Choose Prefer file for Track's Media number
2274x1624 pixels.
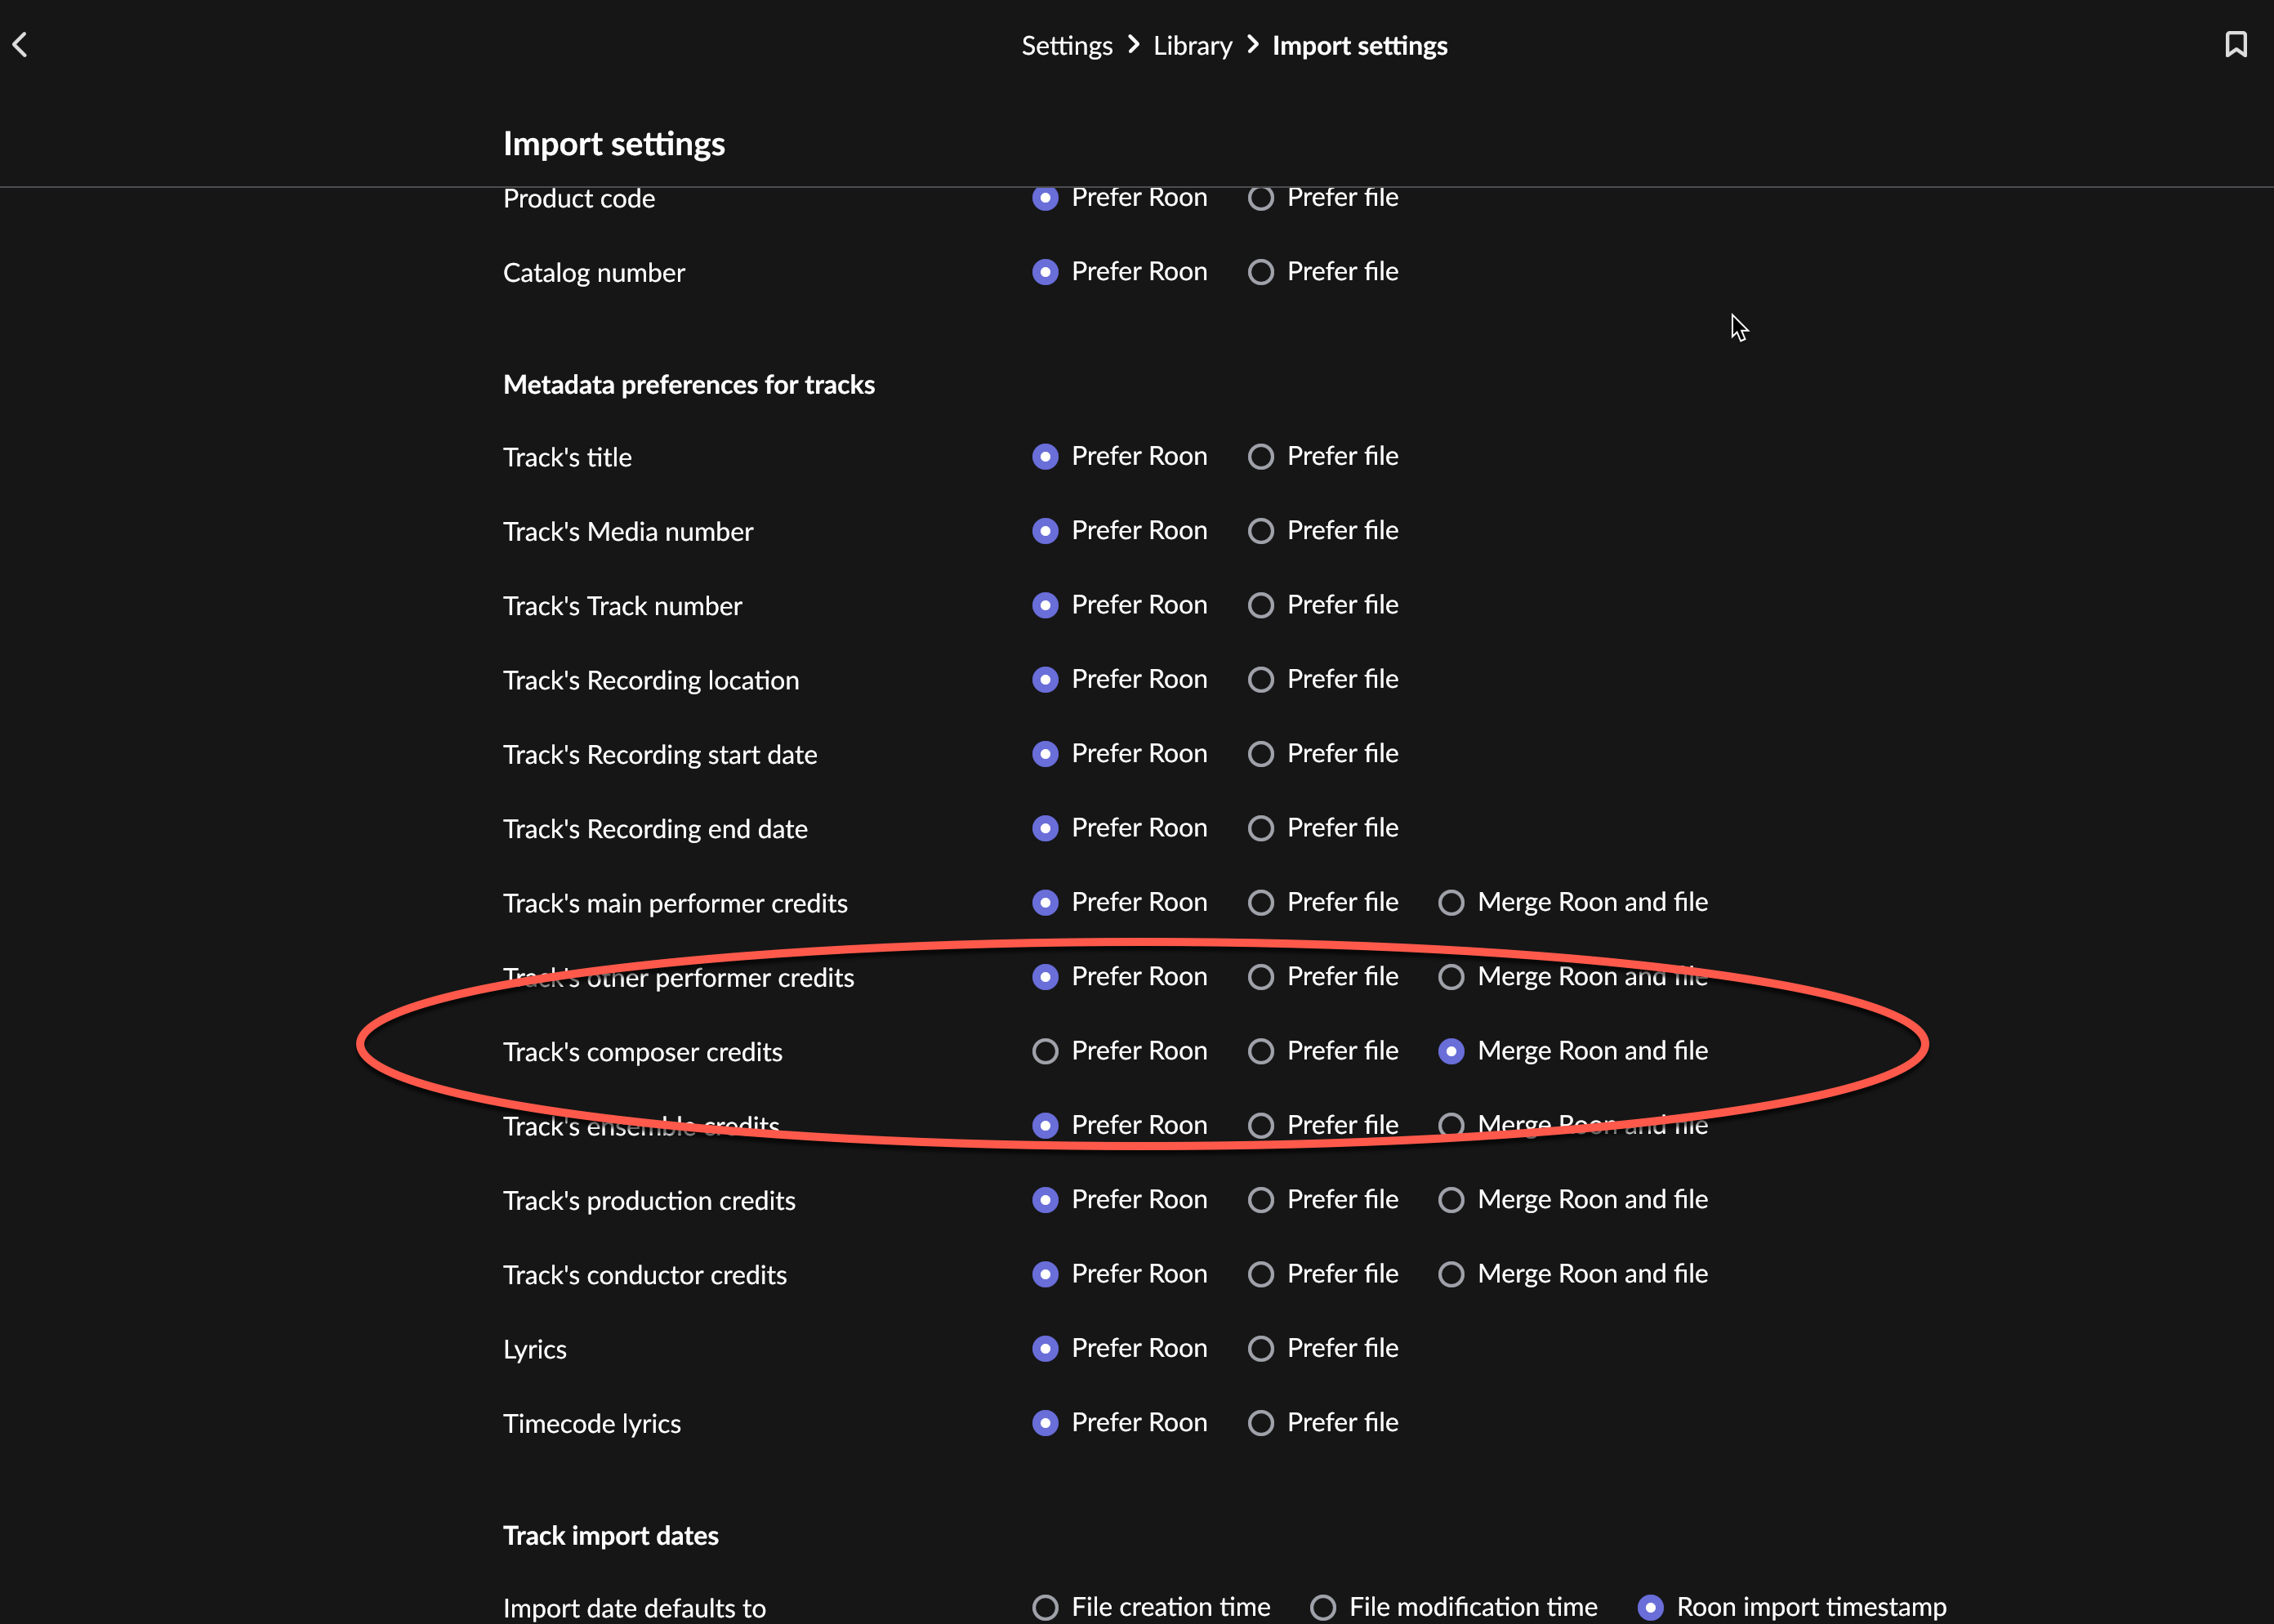click(x=1261, y=531)
